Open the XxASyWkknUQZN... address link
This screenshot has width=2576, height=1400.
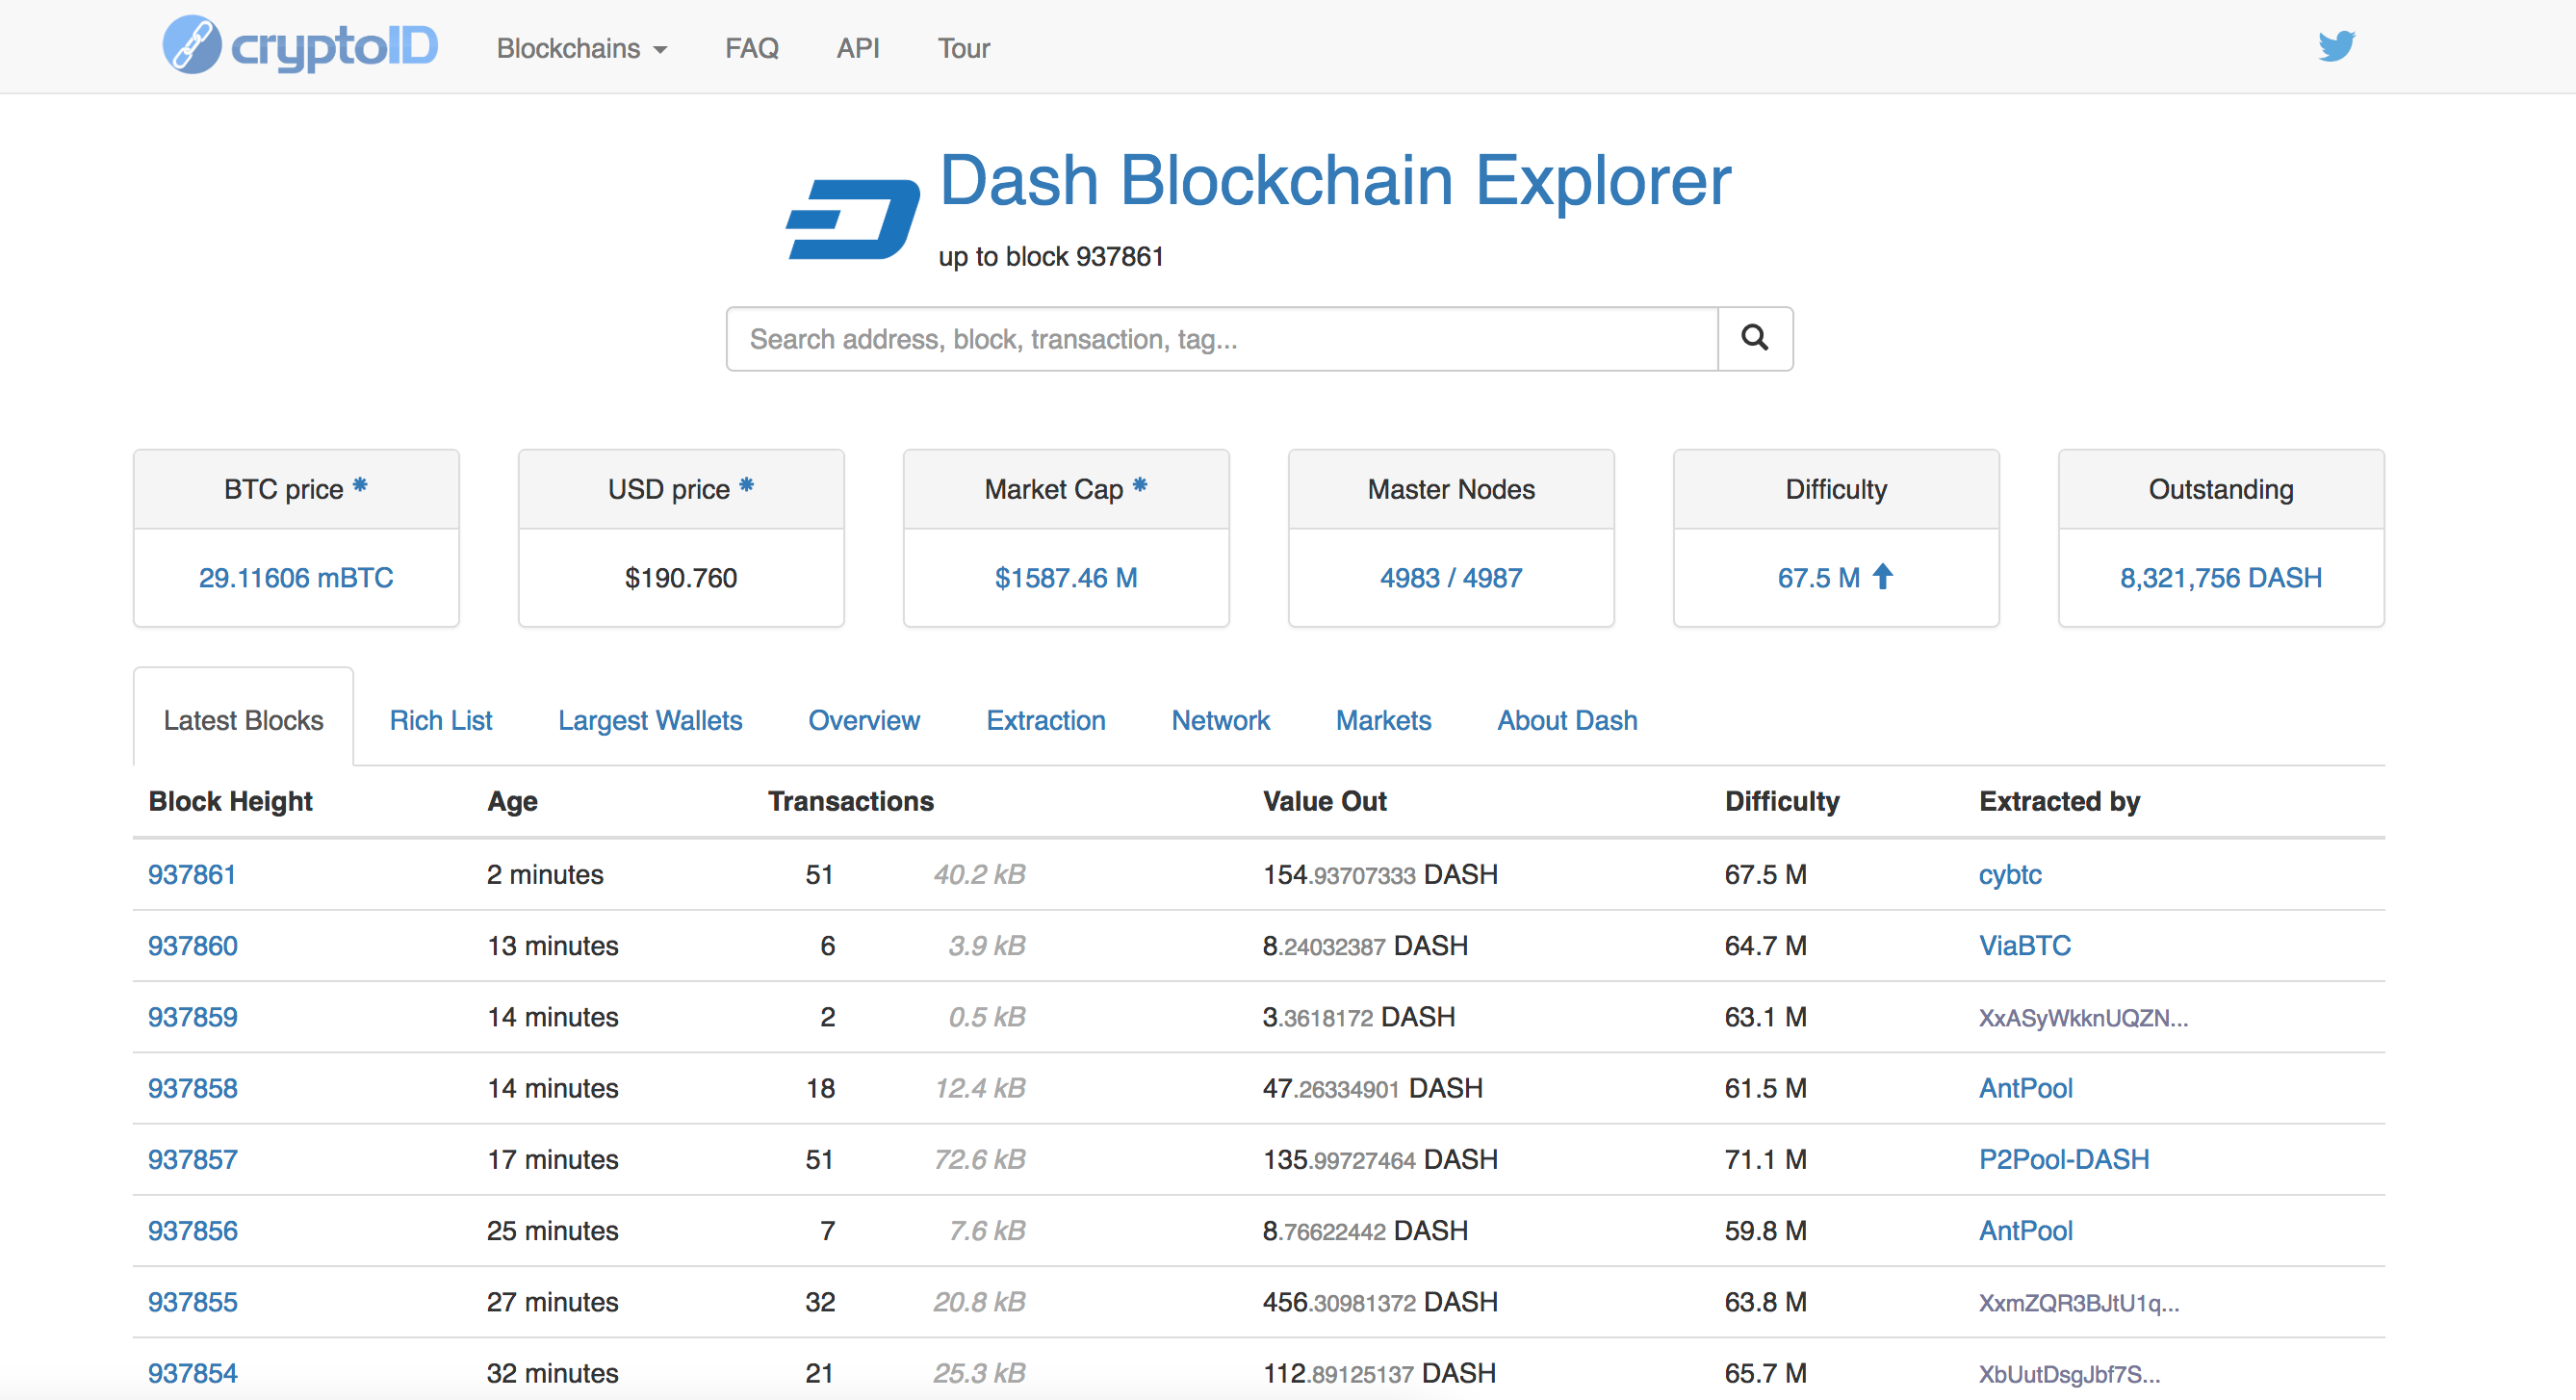point(2083,1018)
